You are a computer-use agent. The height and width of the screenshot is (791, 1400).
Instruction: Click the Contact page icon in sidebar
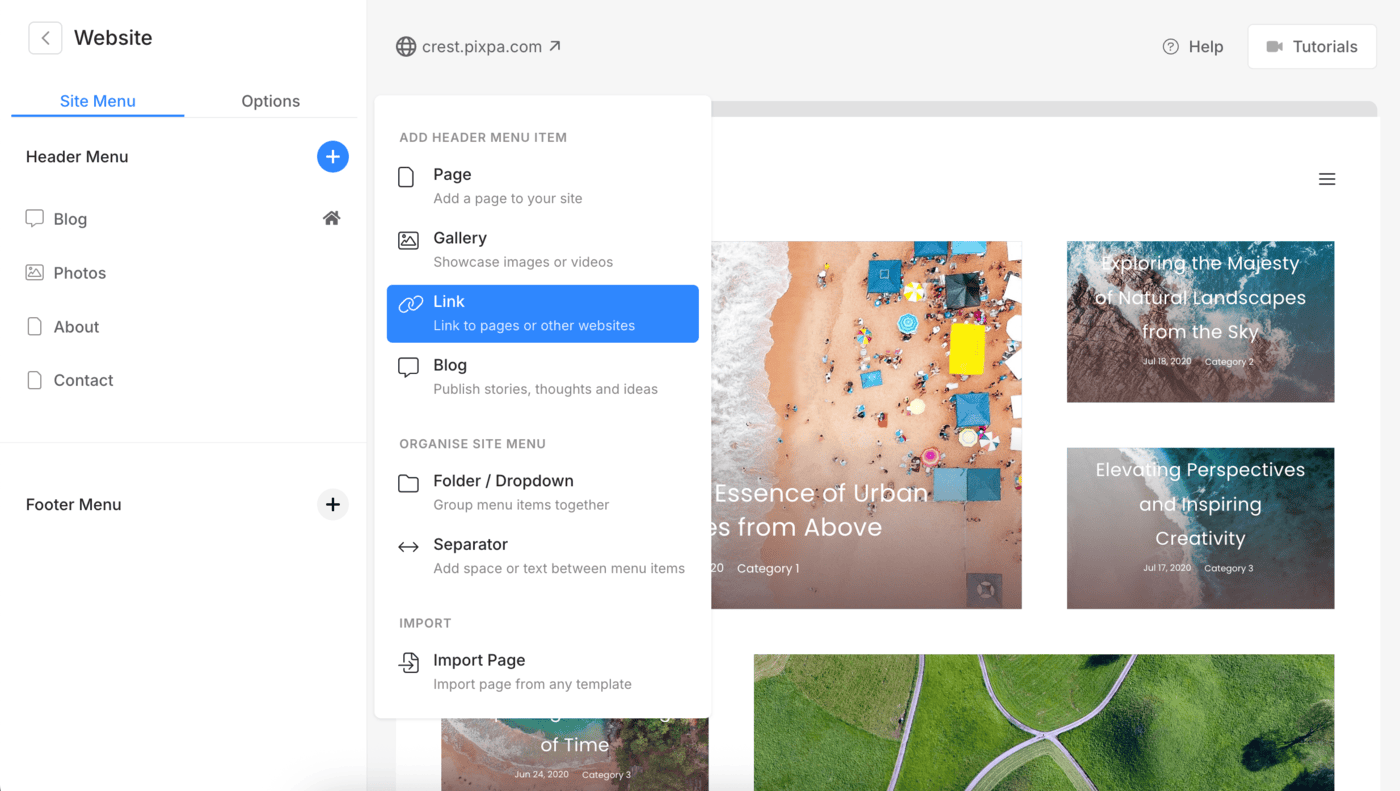pyautogui.click(x=35, y=380)
